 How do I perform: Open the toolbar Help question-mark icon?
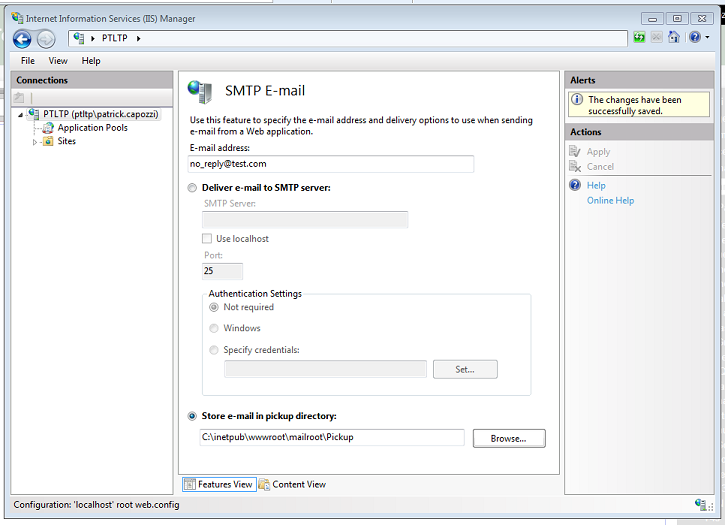click(x=694, y=37)
